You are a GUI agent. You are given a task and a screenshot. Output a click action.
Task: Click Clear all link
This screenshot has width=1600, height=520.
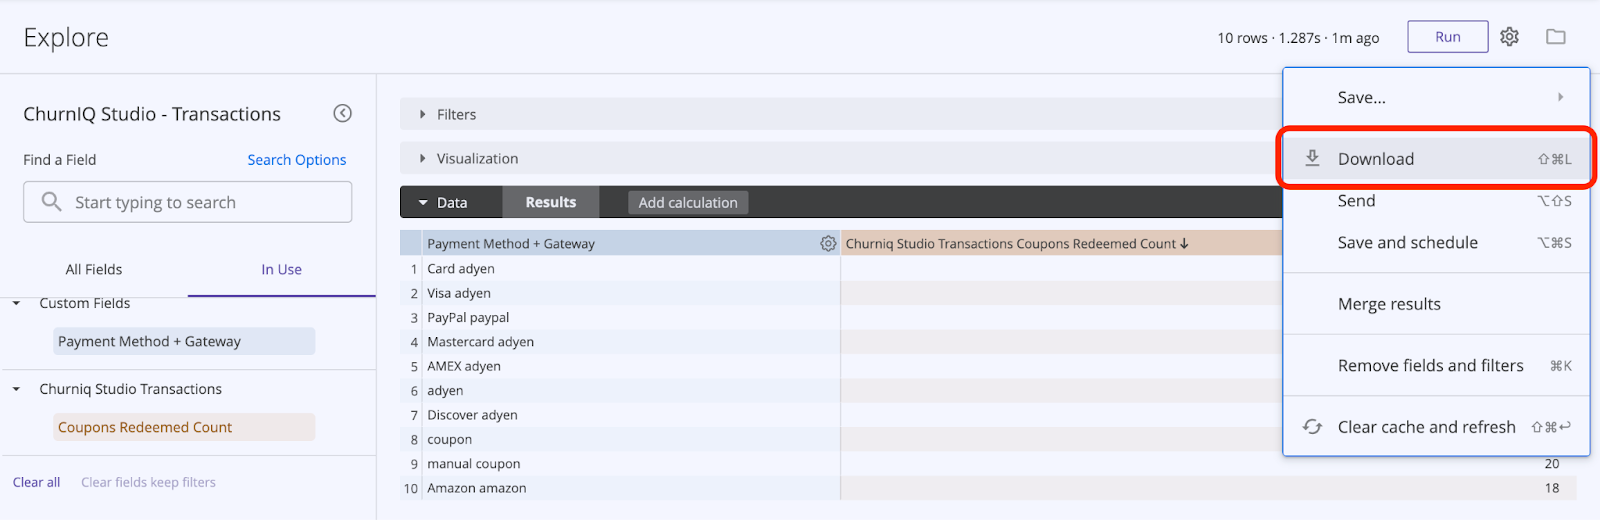(37, 482)
